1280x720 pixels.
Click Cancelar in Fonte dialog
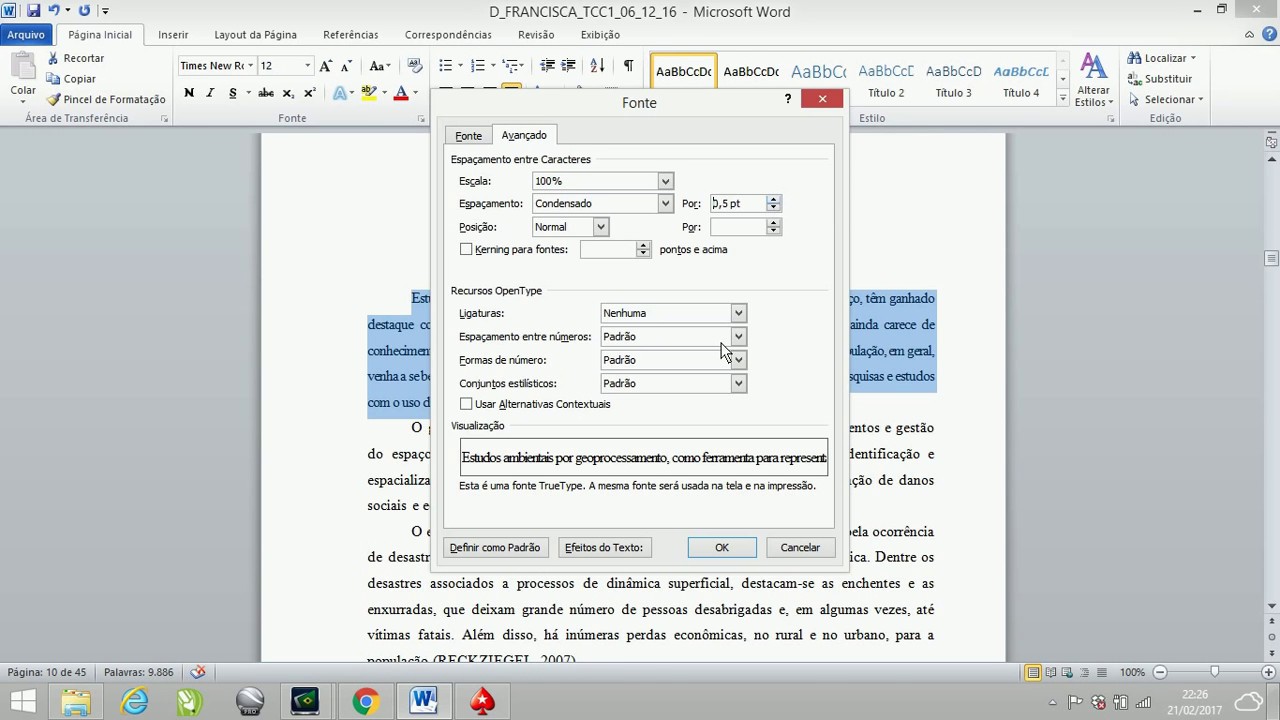[800, 547]
